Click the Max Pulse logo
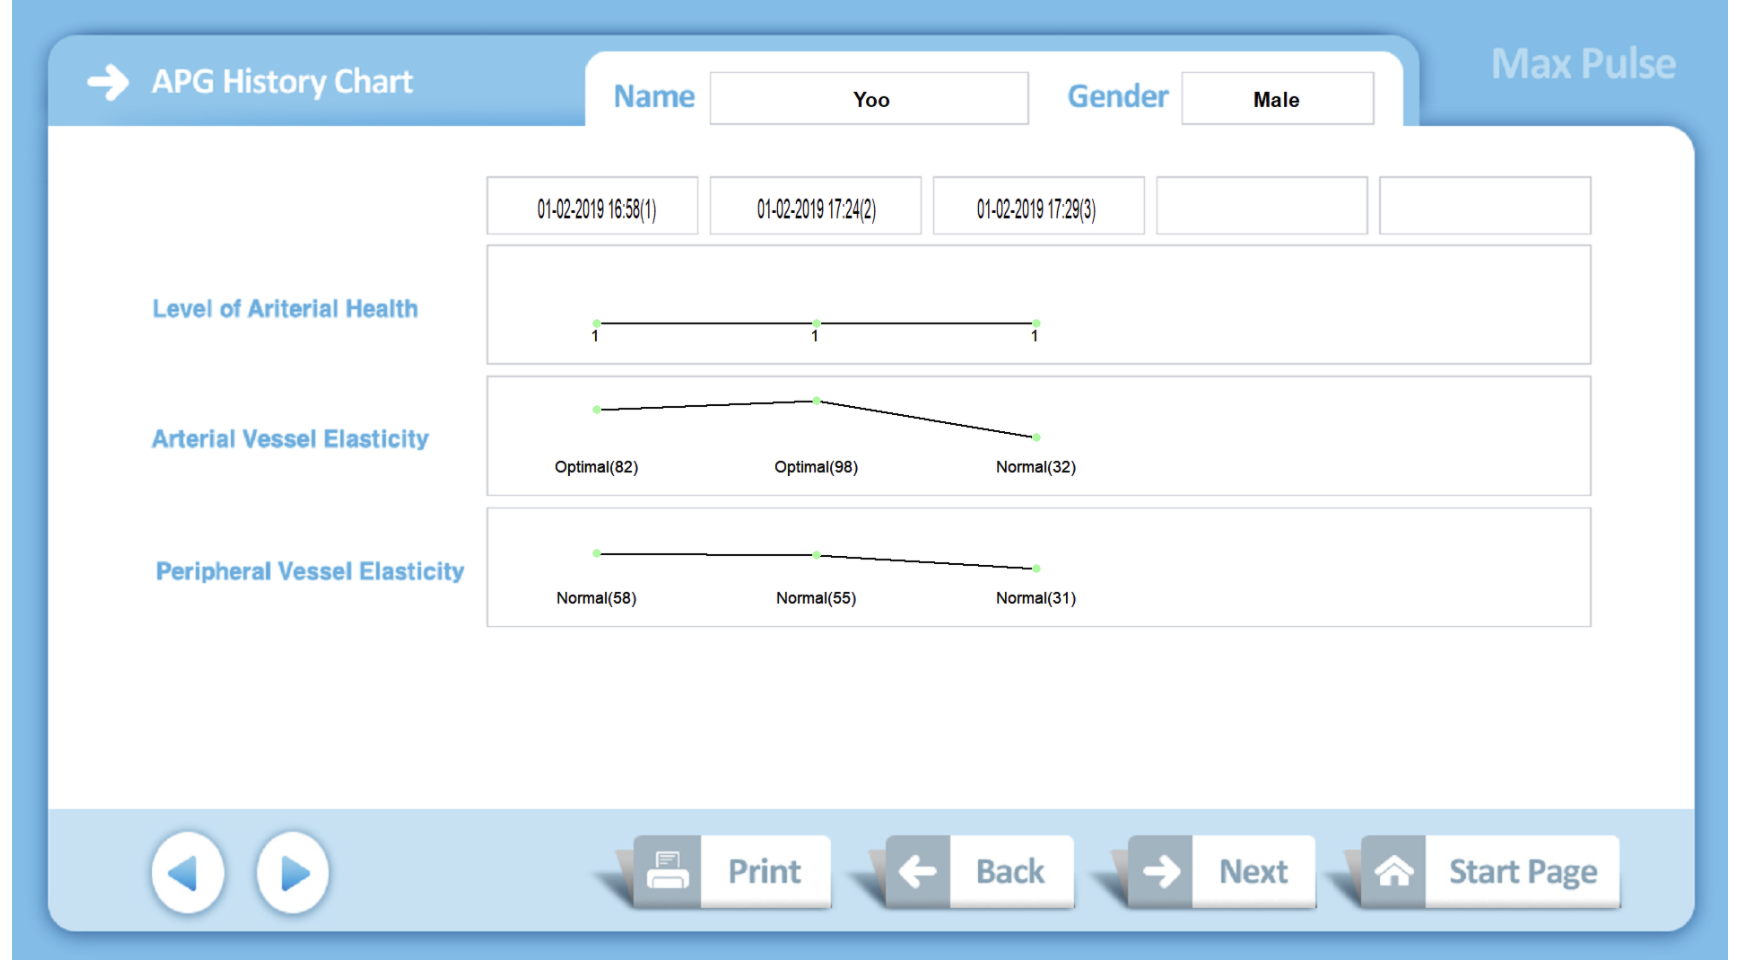Viewport: 1738px width, 974px height. [1583, 65]
